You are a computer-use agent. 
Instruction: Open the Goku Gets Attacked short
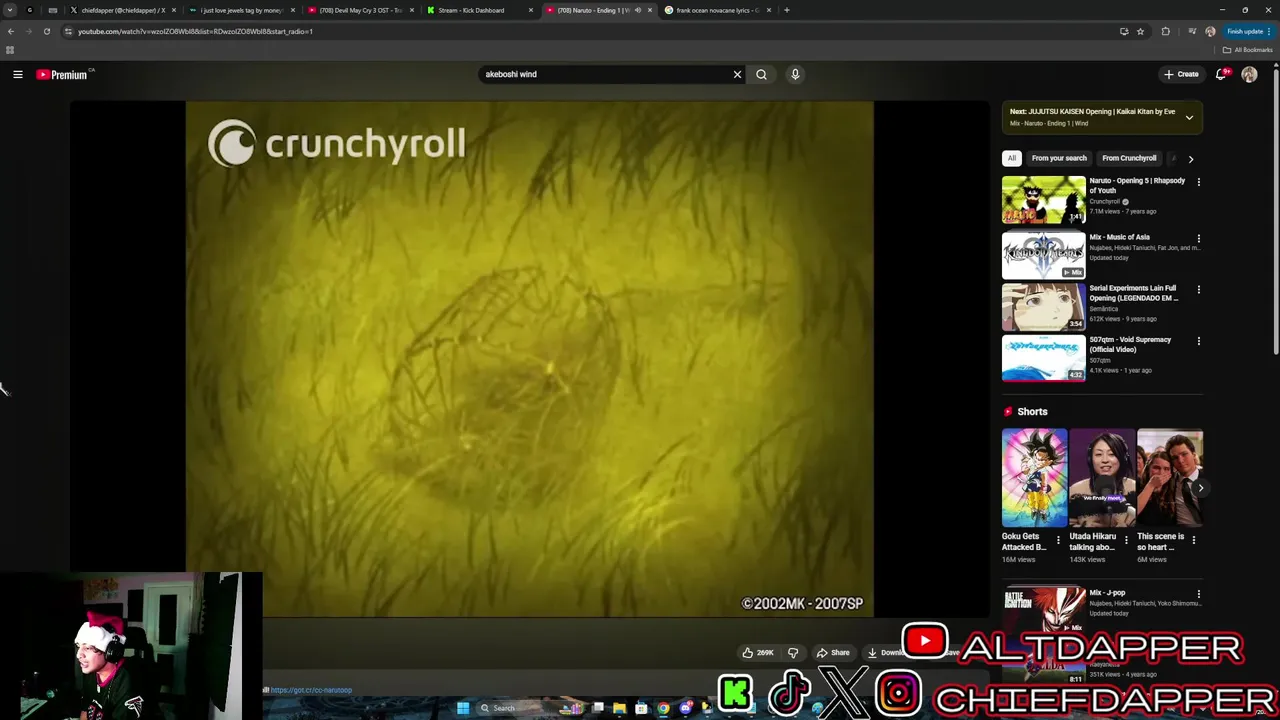pos(1034,477)
